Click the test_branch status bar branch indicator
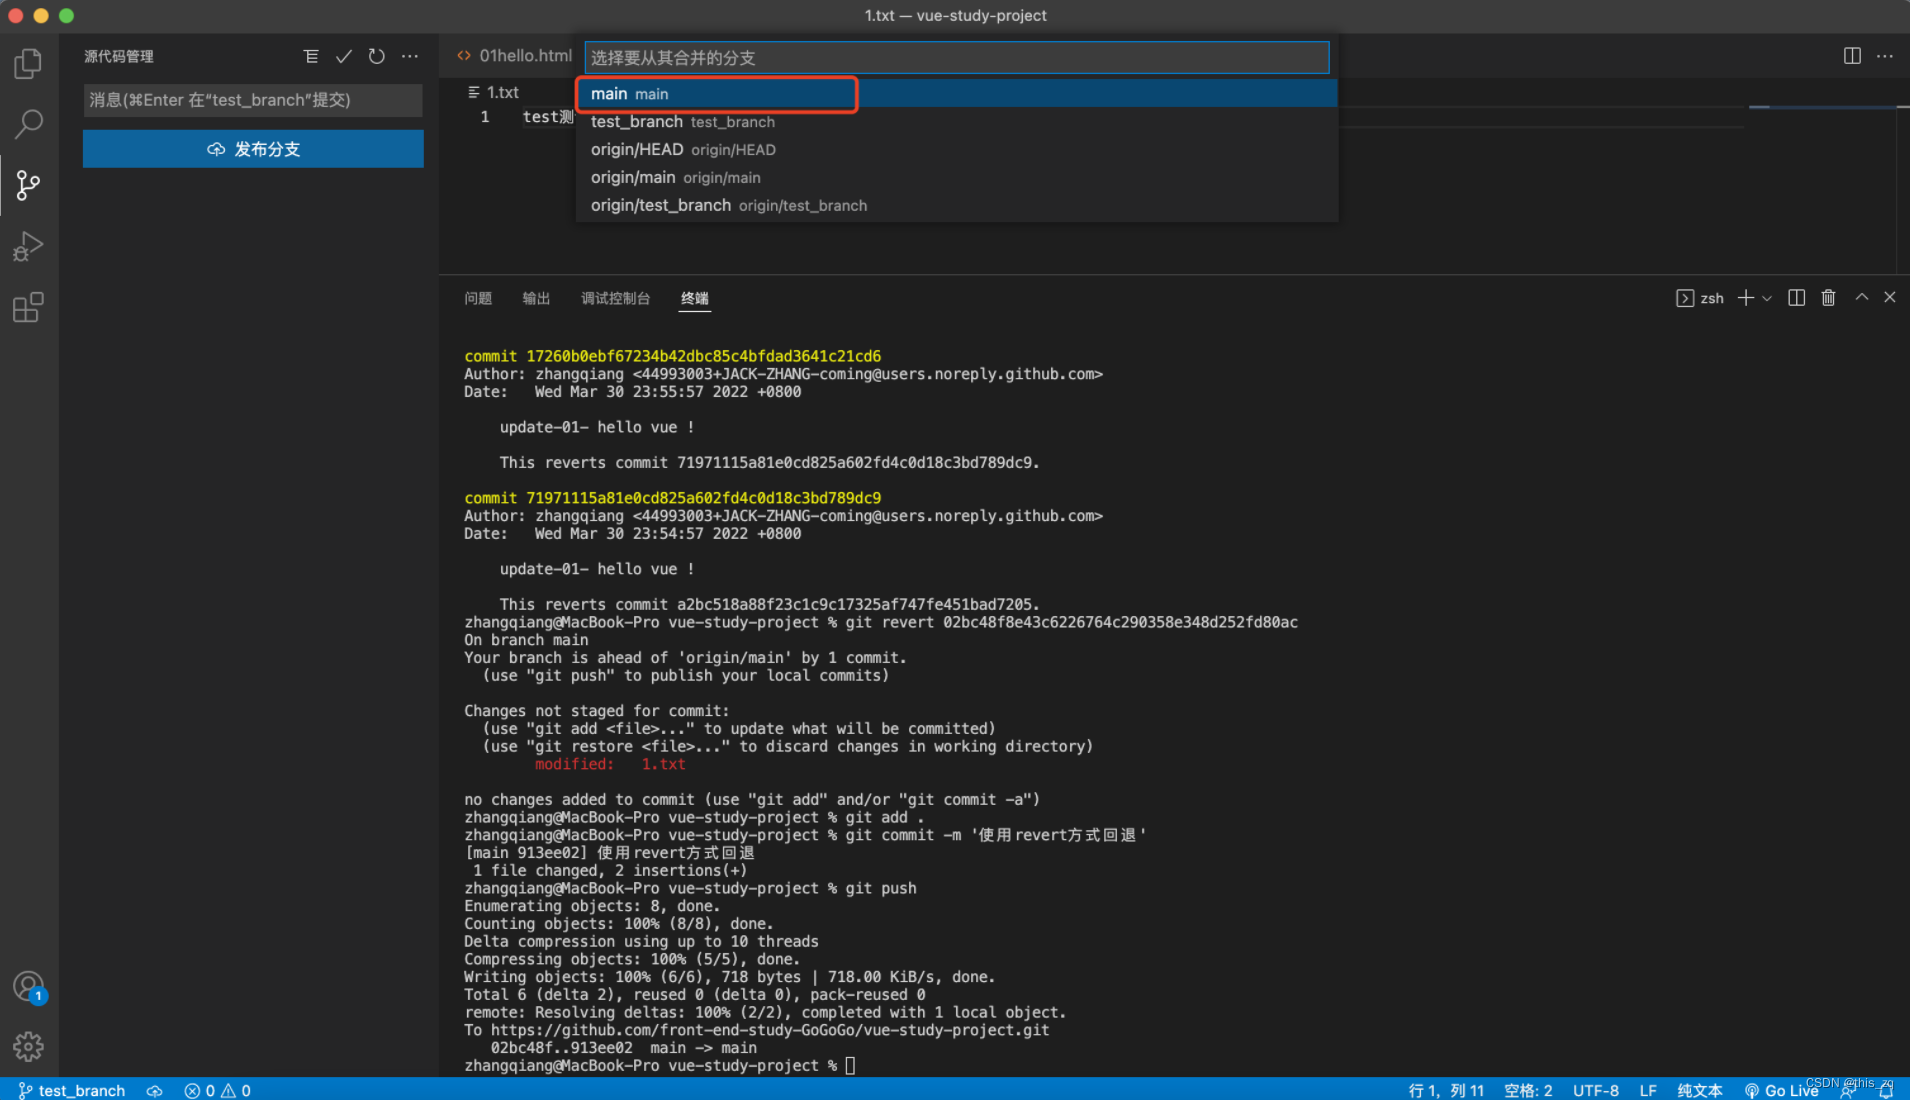1910x1100 pixels. coord(72,1090)
